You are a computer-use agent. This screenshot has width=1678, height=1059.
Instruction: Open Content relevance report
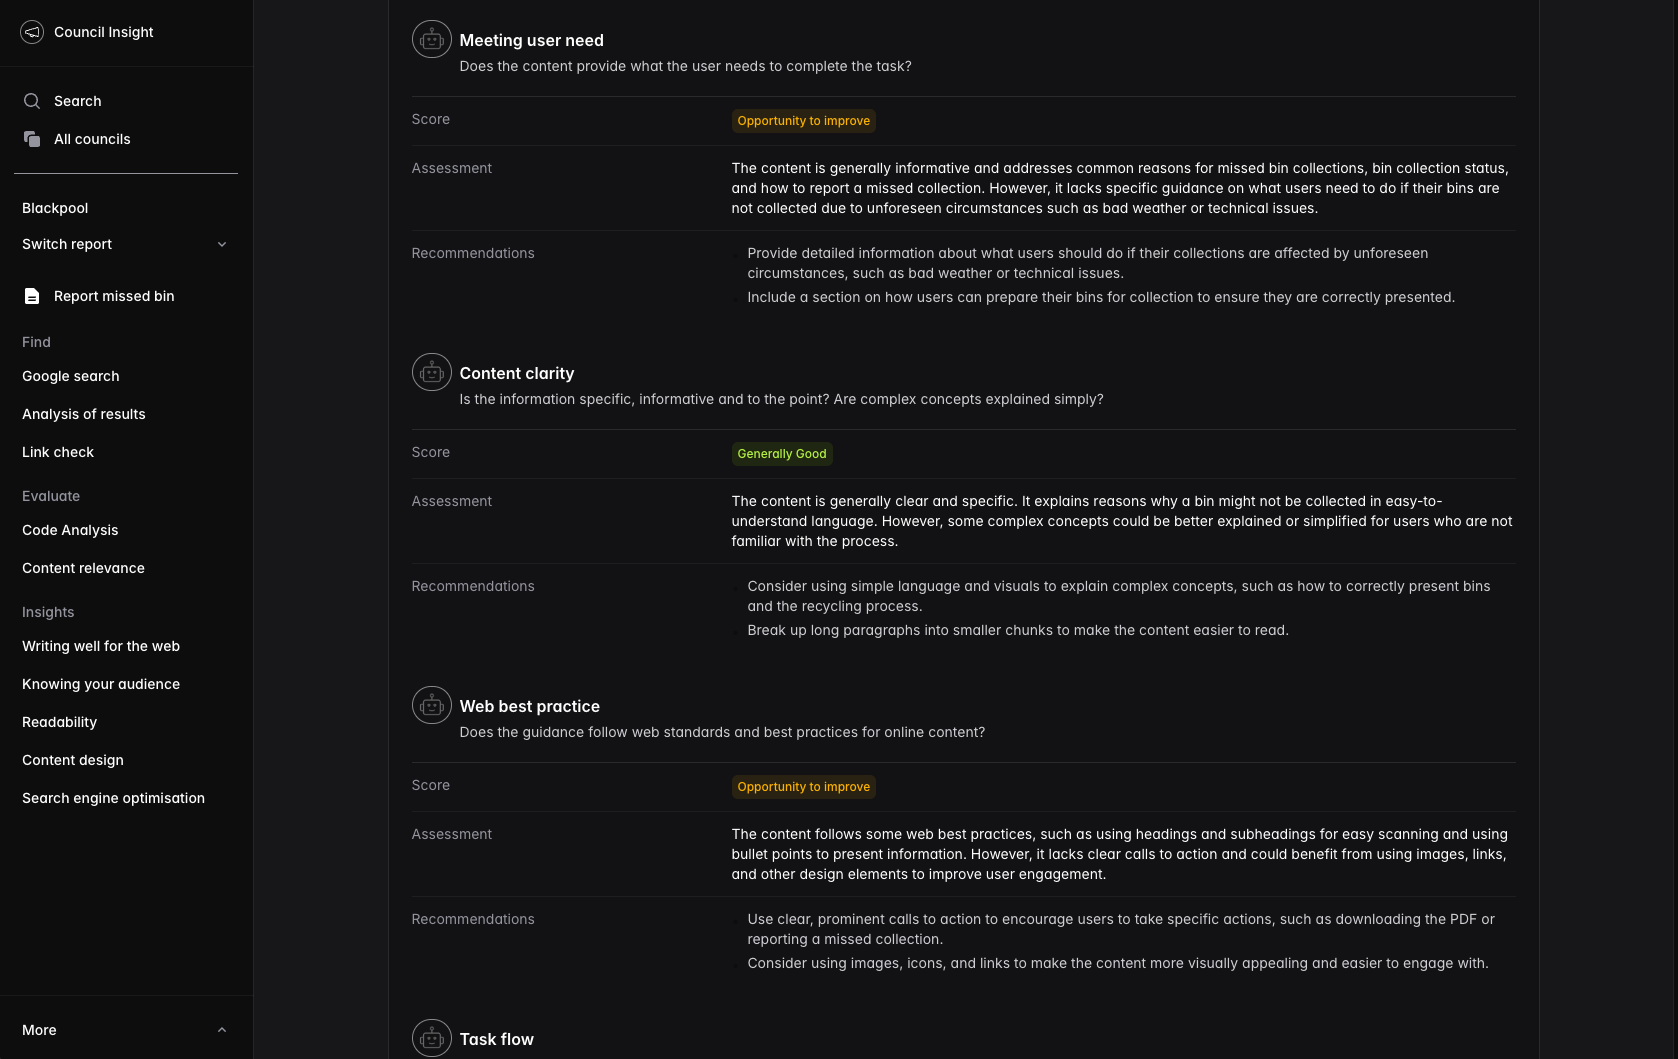click(83, 568)
